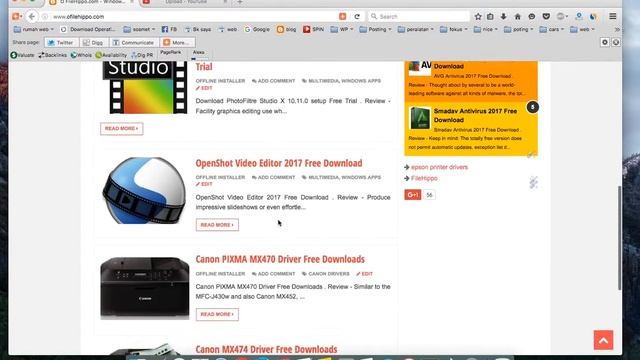Expand the fokus bookmarks folder
This screenshot has width=640, height=360.
point(453,29)
